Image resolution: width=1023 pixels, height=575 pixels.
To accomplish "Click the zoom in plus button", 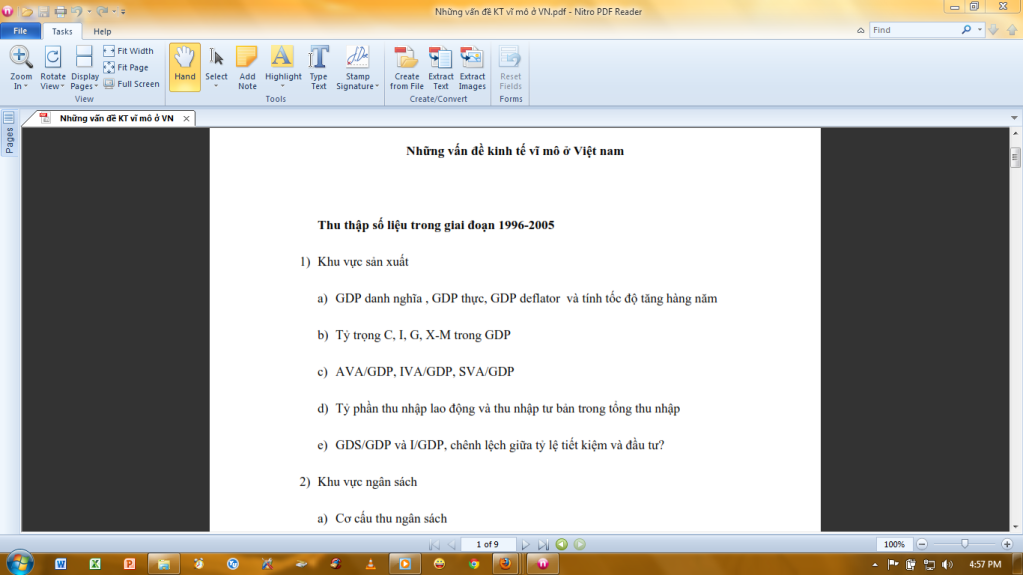I will tap(1007, 544).
